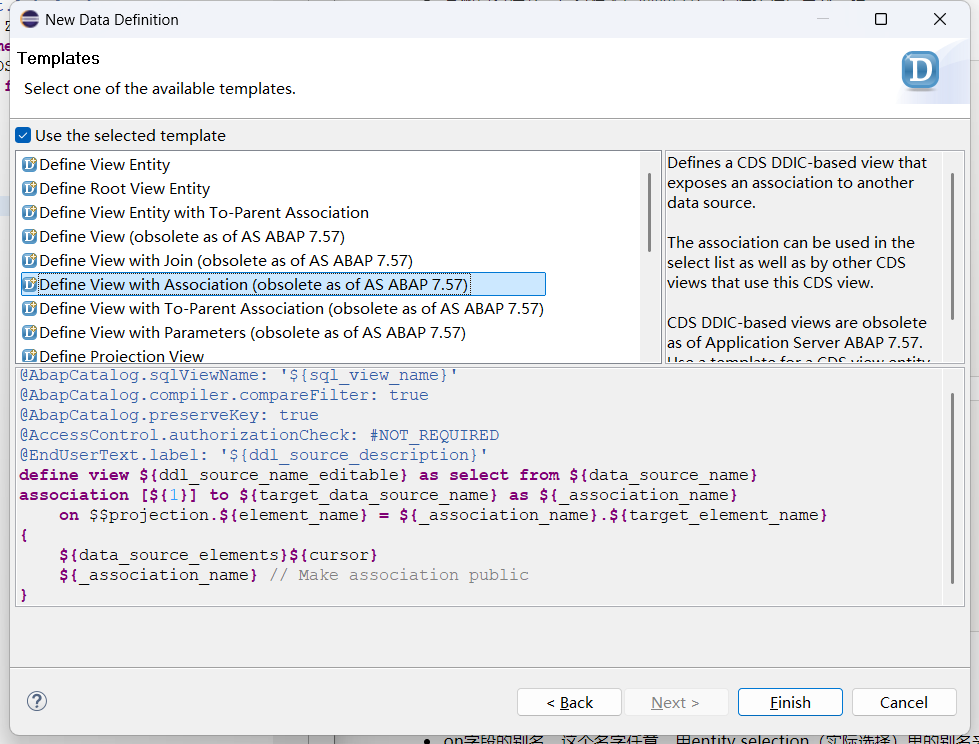The height and width of the screenshot is (744, 979).
Task: Click icon beside Define View with Parameters
Action: [29, 333]
